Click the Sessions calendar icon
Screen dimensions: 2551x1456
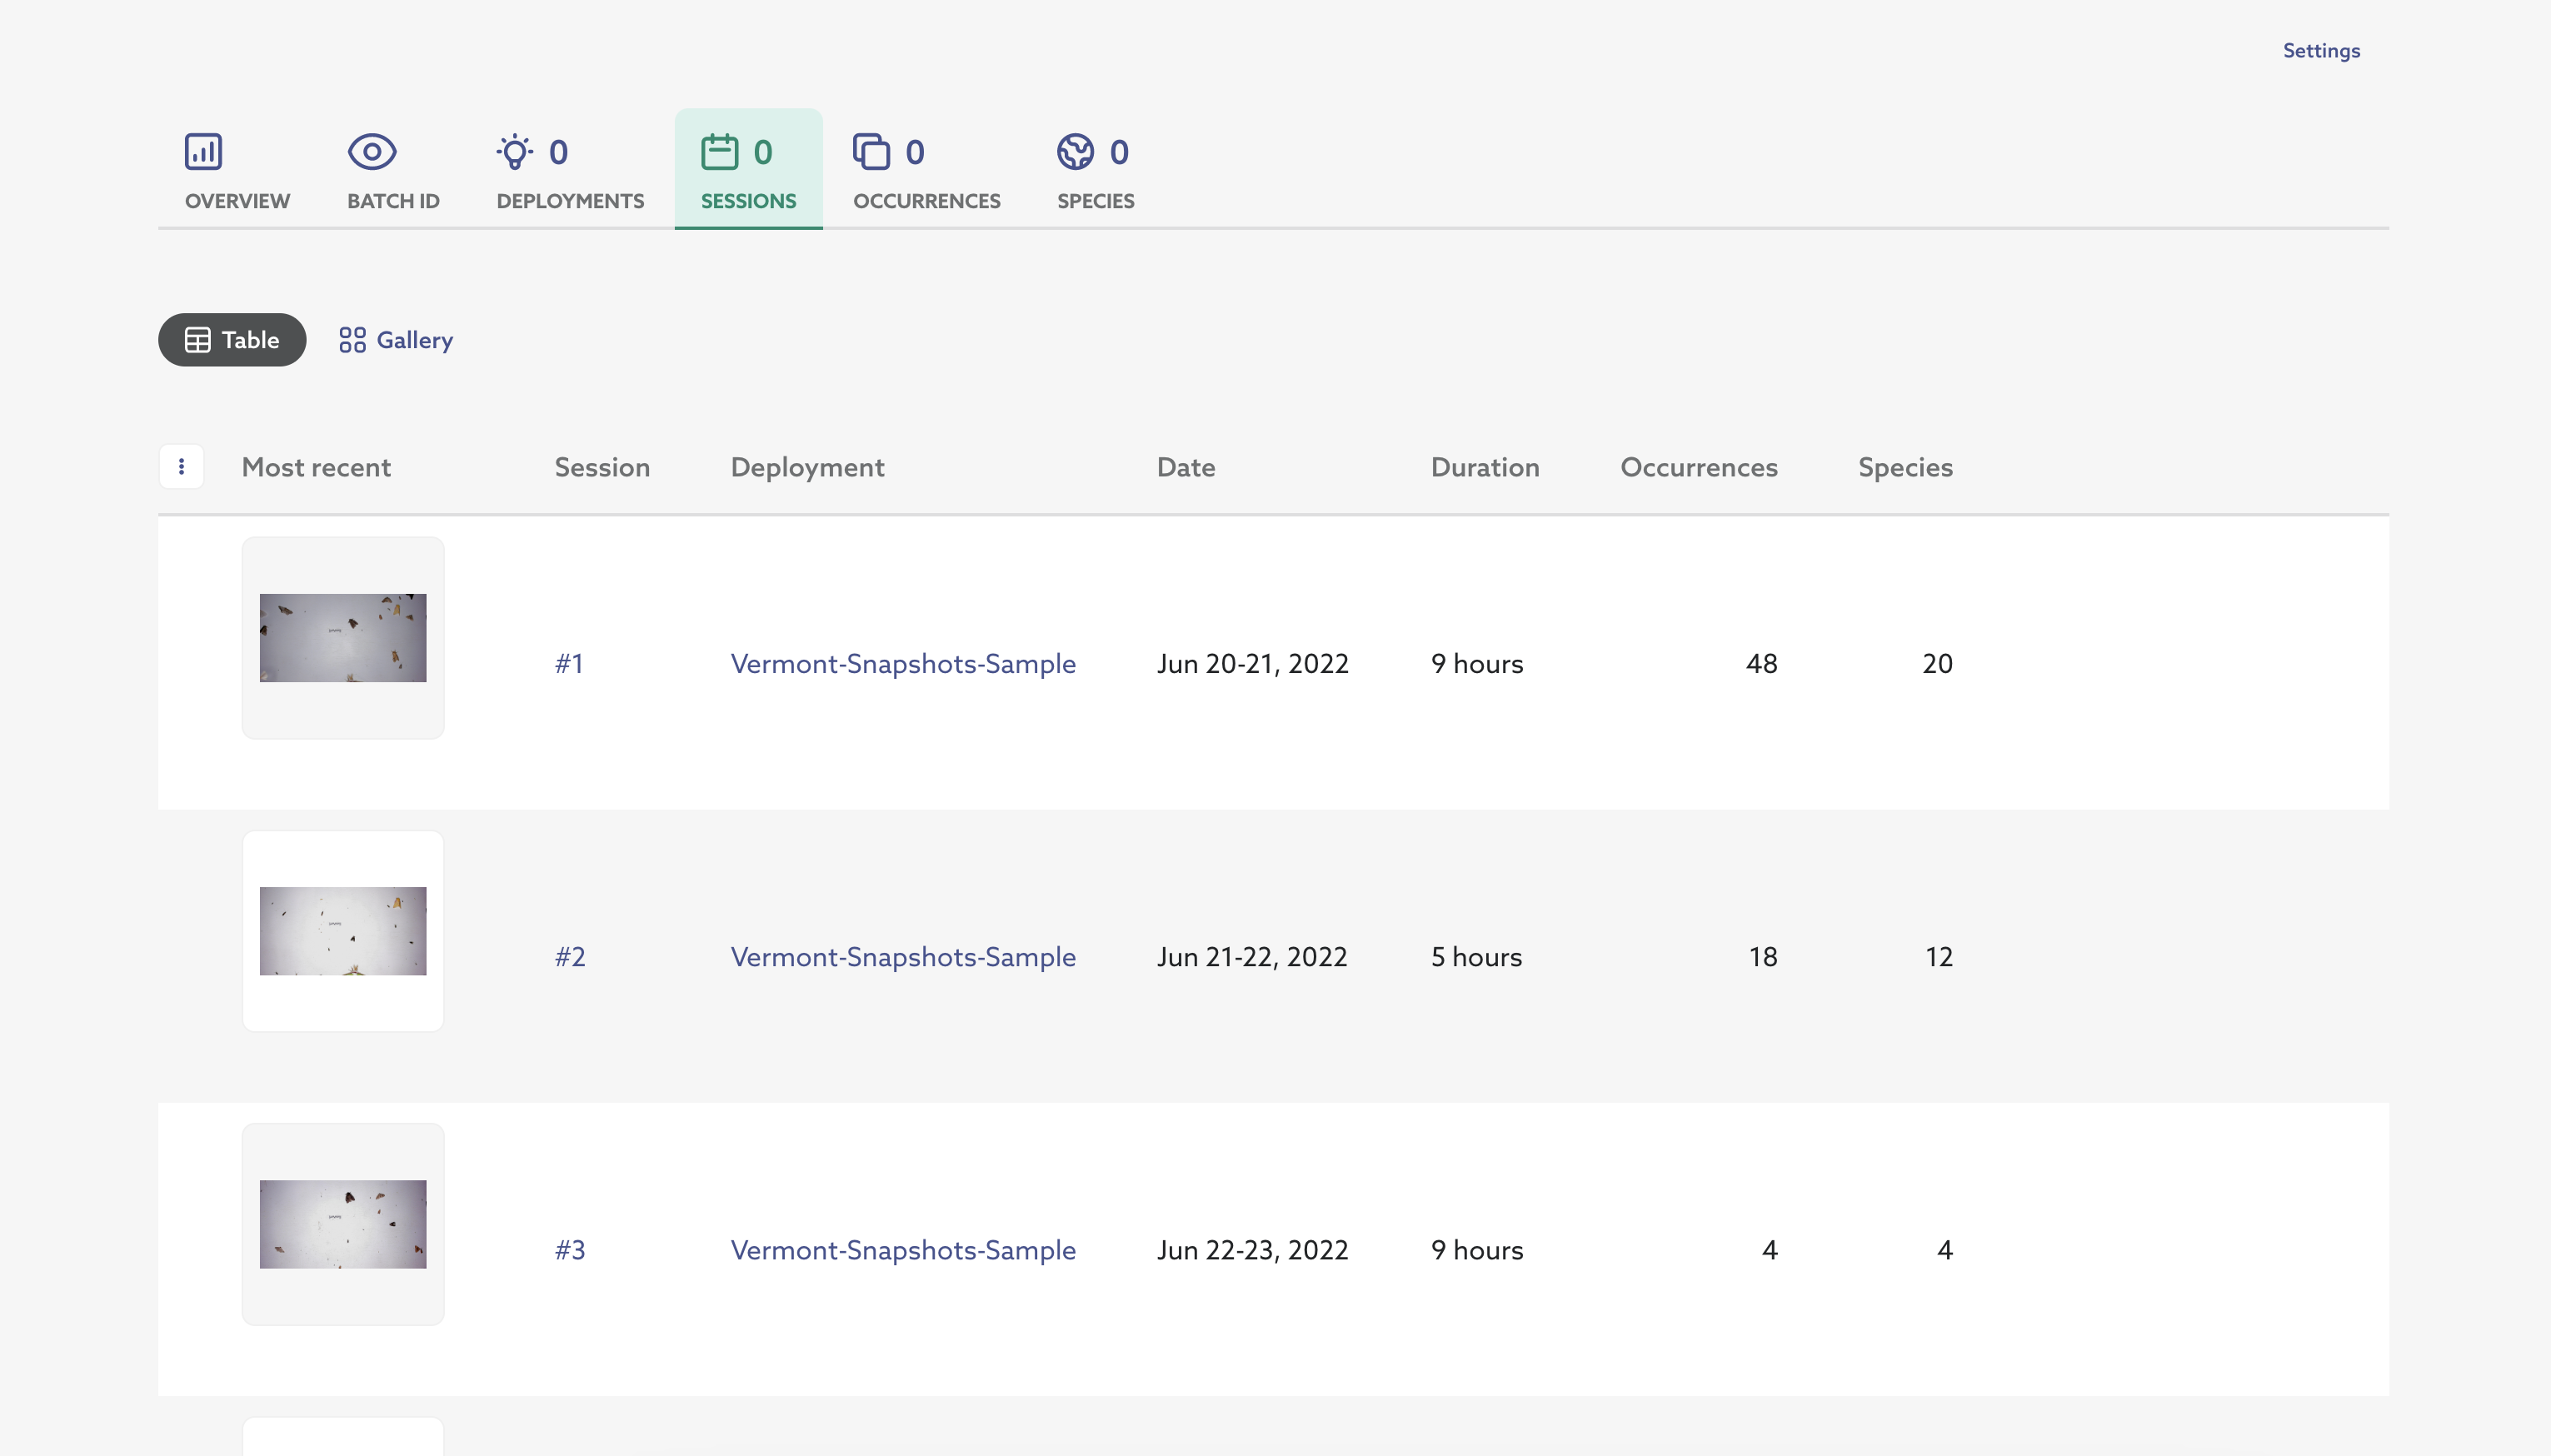[x=719, y=152]
